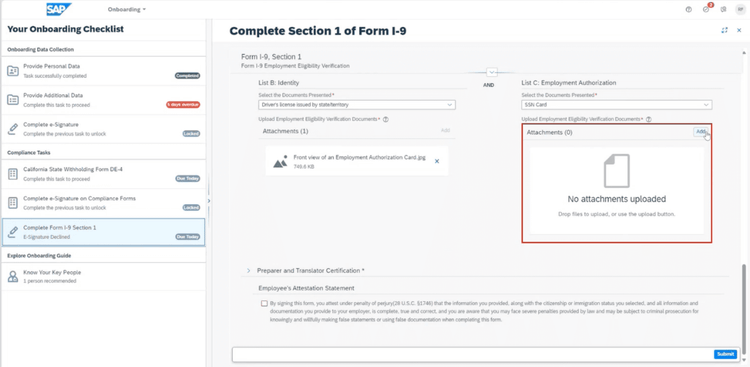The width and height of the screenshot is (750, 367).
Task: Check the Employee's Attestation Statement checkbox
Action: pyautogui.click(x=265, y=303)
